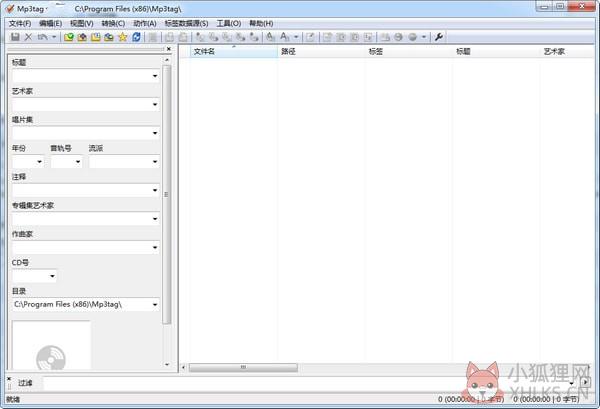Image resolution: width=600 pixels, height=409 pixels.
Task: Expand the 年份 field dropdown
Action: 39,162
